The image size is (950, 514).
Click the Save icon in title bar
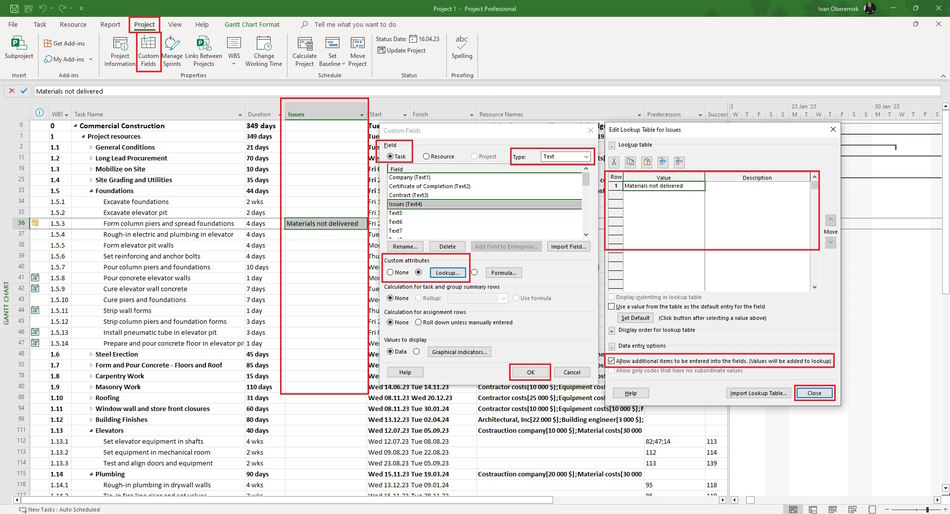[14, 8]
